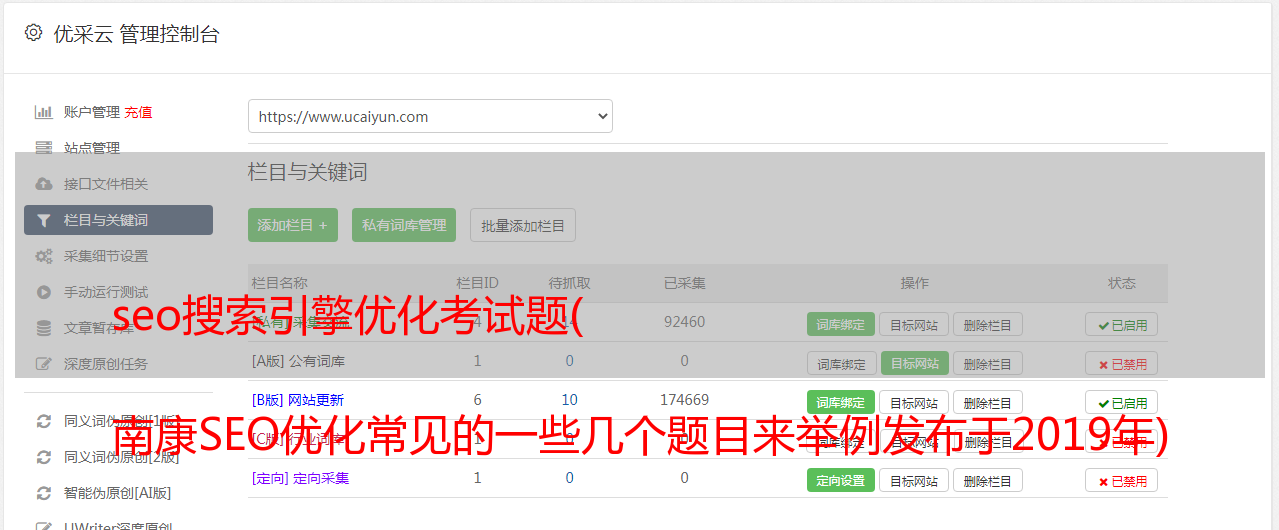The height and width of the screenshot is (530, 1279).
Task: Click 目标网站 for [定向] 定向采集
Action: [x=915, y=480]
